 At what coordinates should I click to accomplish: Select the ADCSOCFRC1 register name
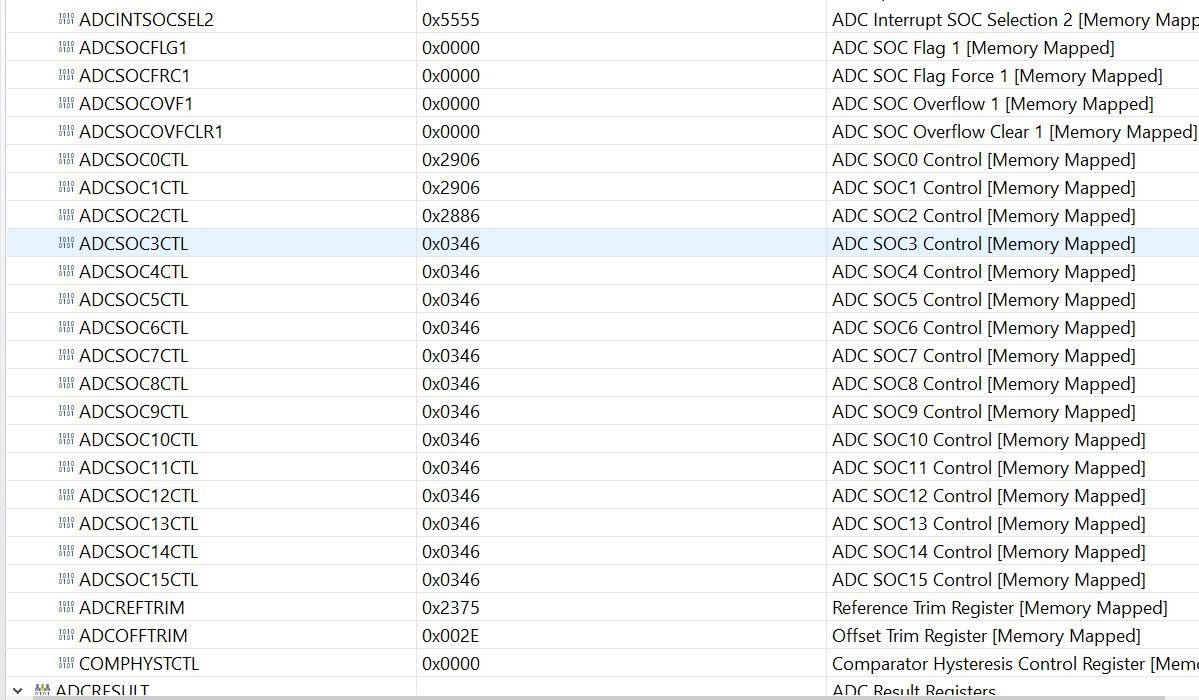coord(135,76)
